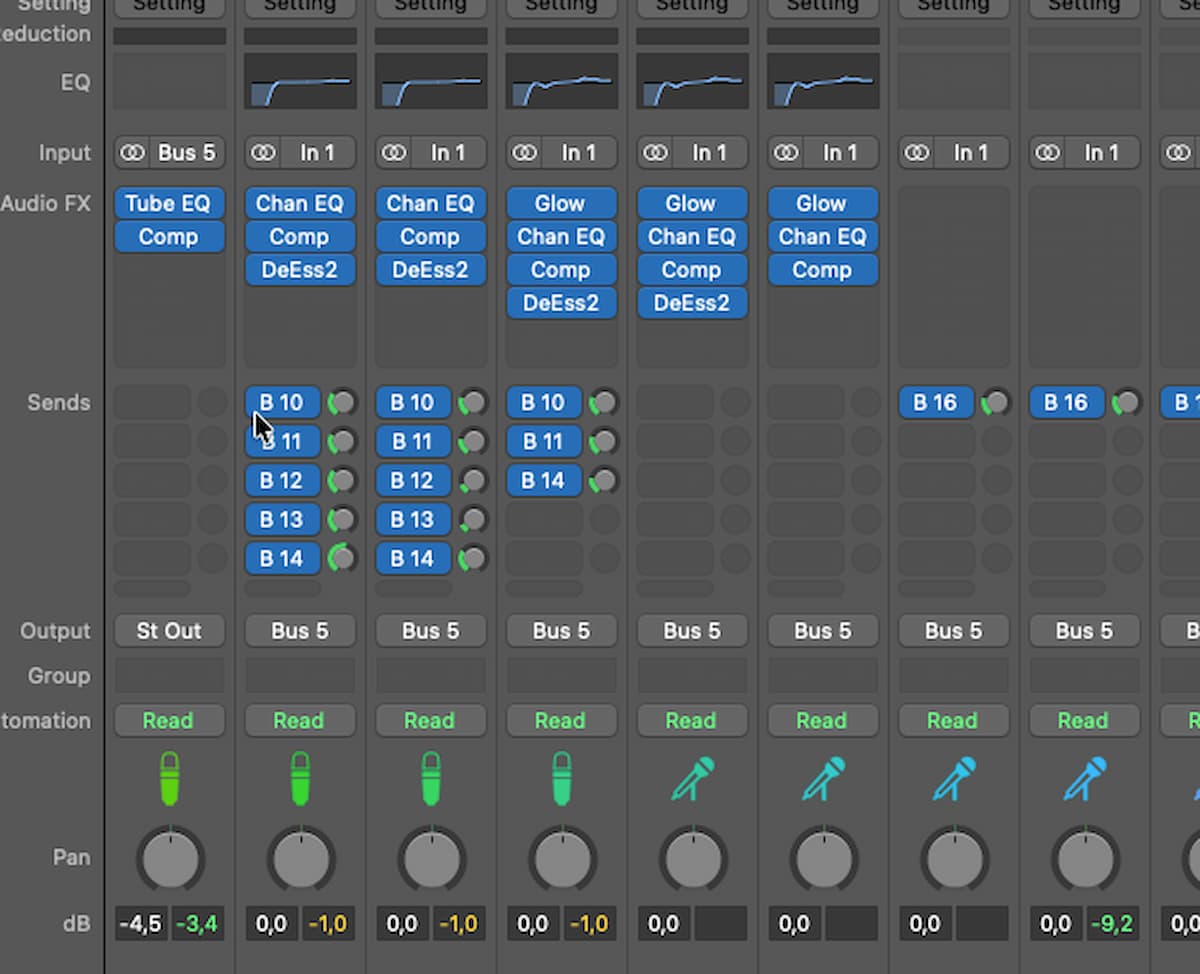Image resolution: width=1200 pixels, height=974 pixels.
Task: Open B 16 send slot on the strip peaking at -9,2
Action: pos(1066,403)
